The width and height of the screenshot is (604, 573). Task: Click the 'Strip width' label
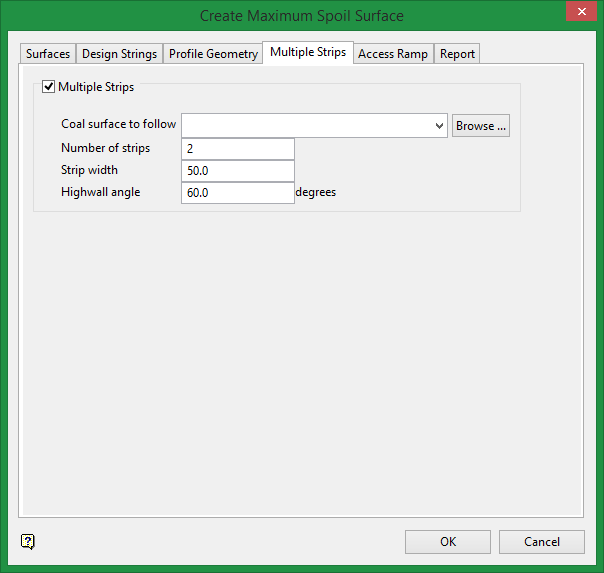coord(89,170)
